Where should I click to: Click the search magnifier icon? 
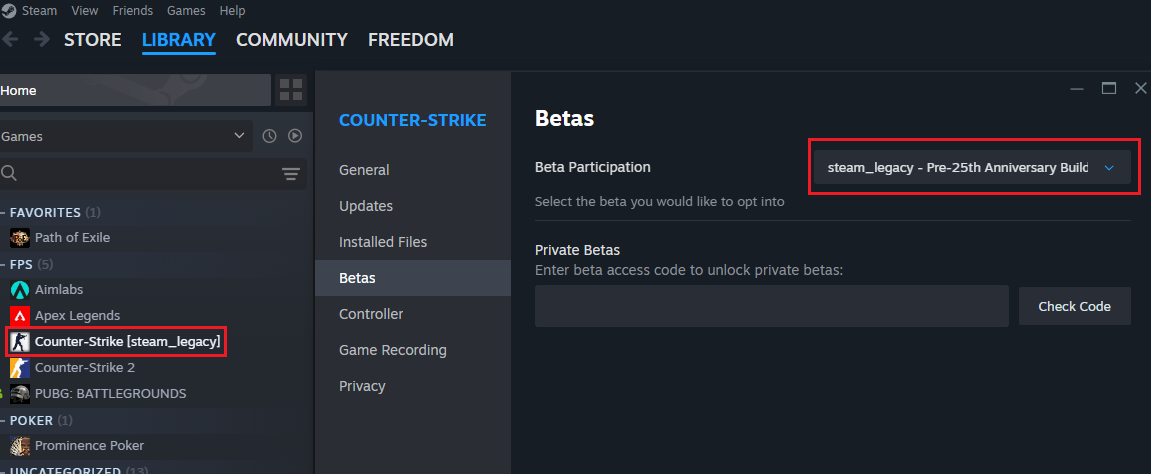pyautogui.click(x=9, y=174)
